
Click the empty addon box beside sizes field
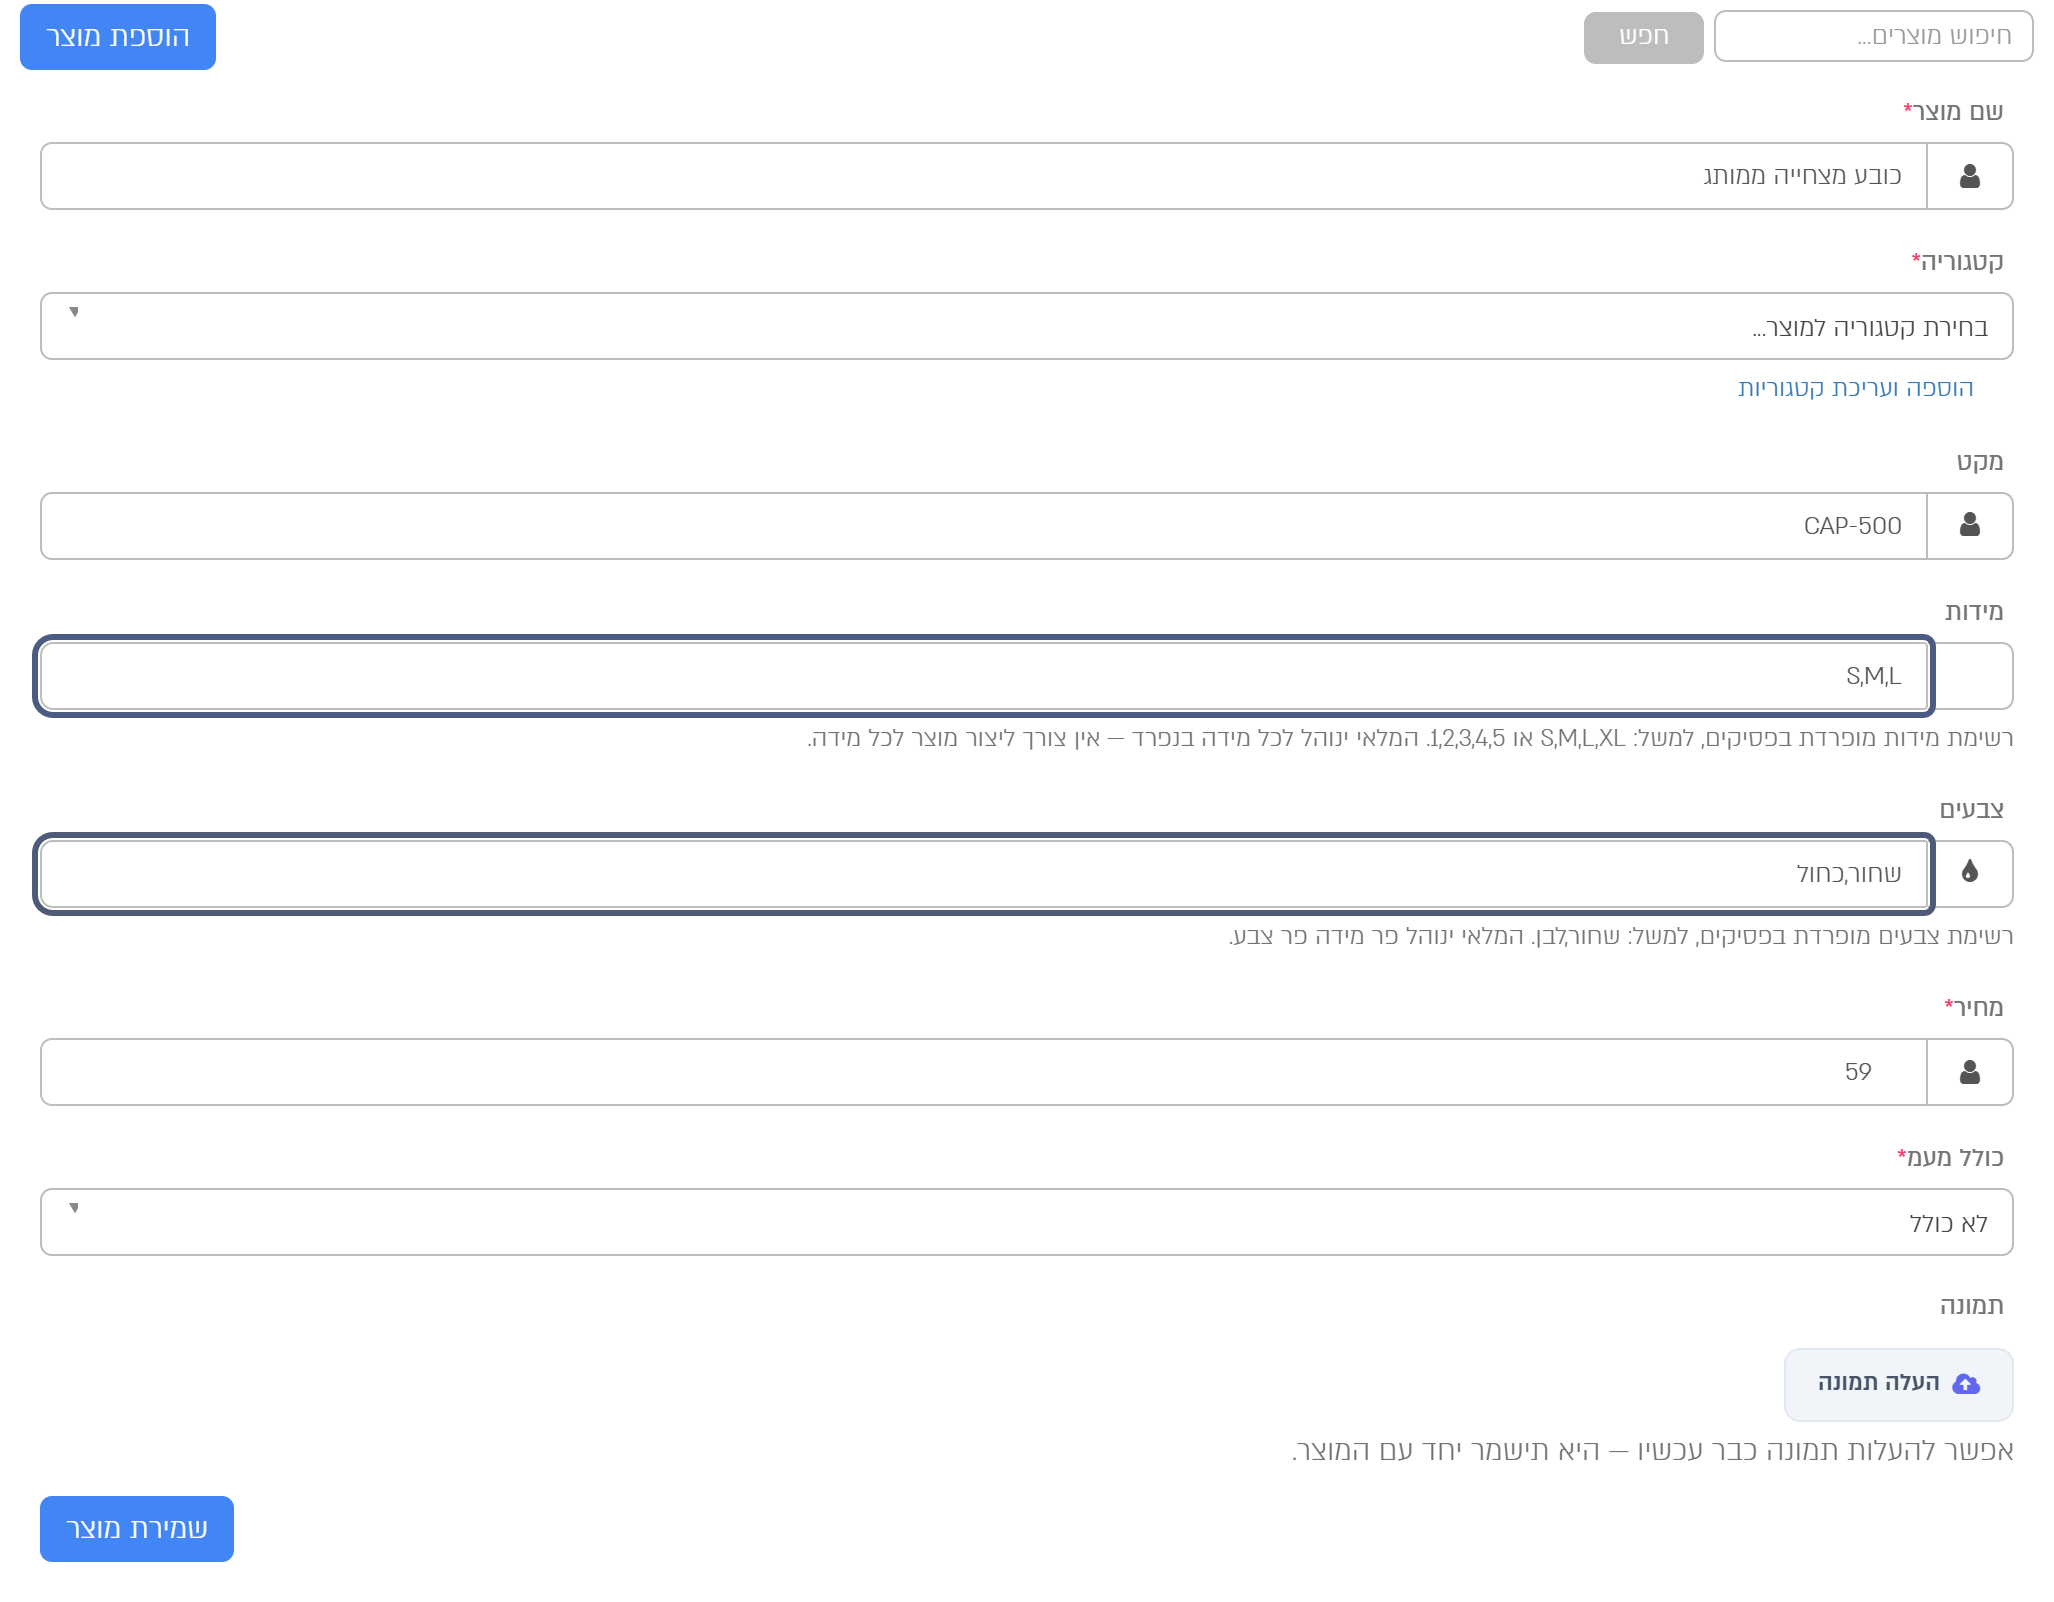point(1971,676)
